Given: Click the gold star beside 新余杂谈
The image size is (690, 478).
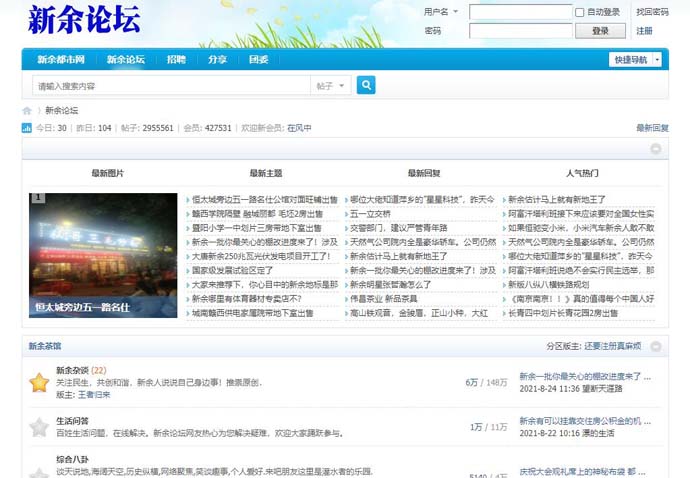Looking at the screenshot, I should (x=38, y=382).
